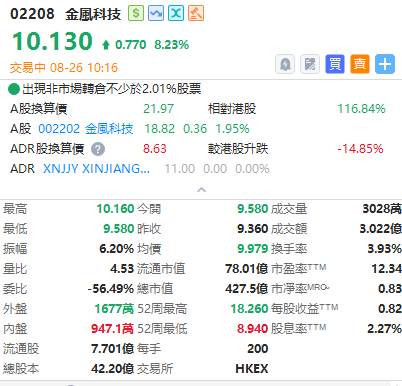Click the 委比 value -56.49%
402x386 pixels.
pyautogui.click(x=111, y=289)
